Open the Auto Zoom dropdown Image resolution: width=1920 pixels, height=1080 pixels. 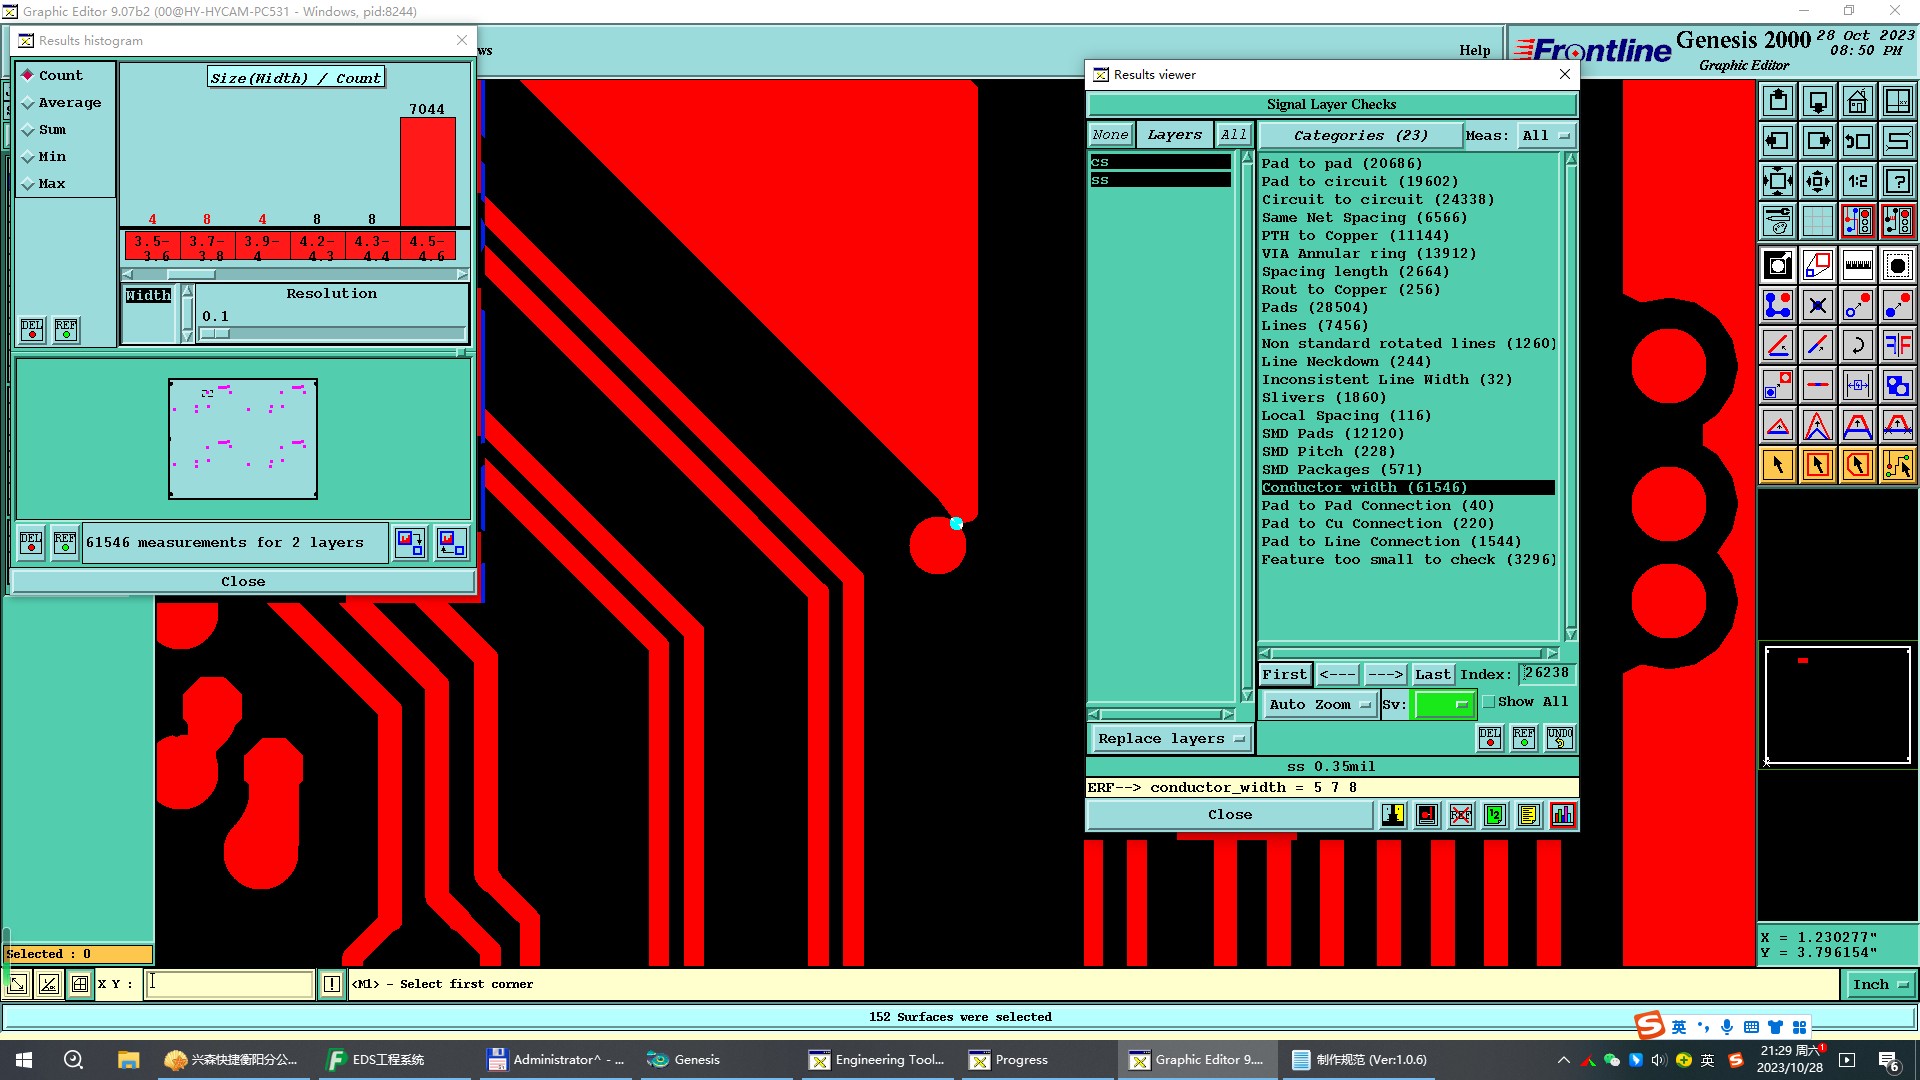tap(1318, 705)
